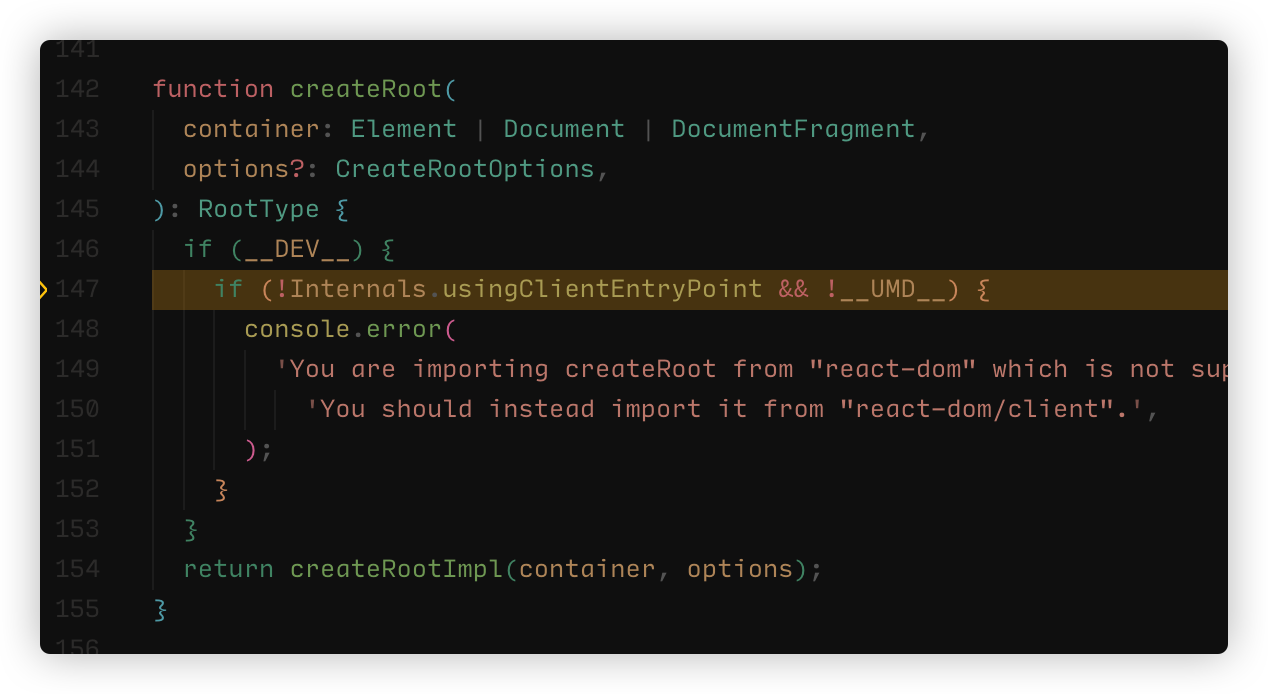
Task: Click the closing brace on line 155
Action: (160, 609)
